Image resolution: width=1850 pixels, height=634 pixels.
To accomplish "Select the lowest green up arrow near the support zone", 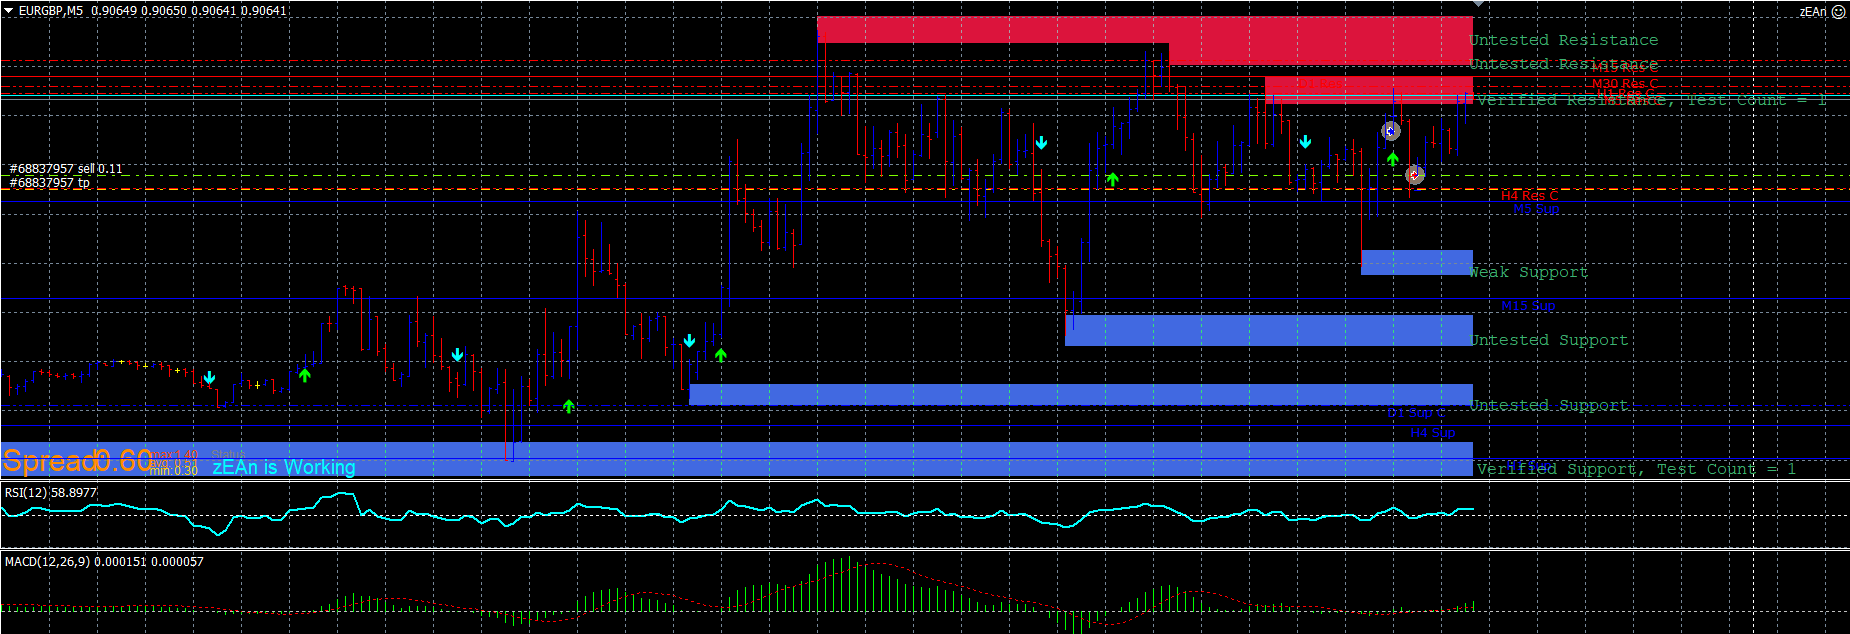I will (x=569, y=406).
